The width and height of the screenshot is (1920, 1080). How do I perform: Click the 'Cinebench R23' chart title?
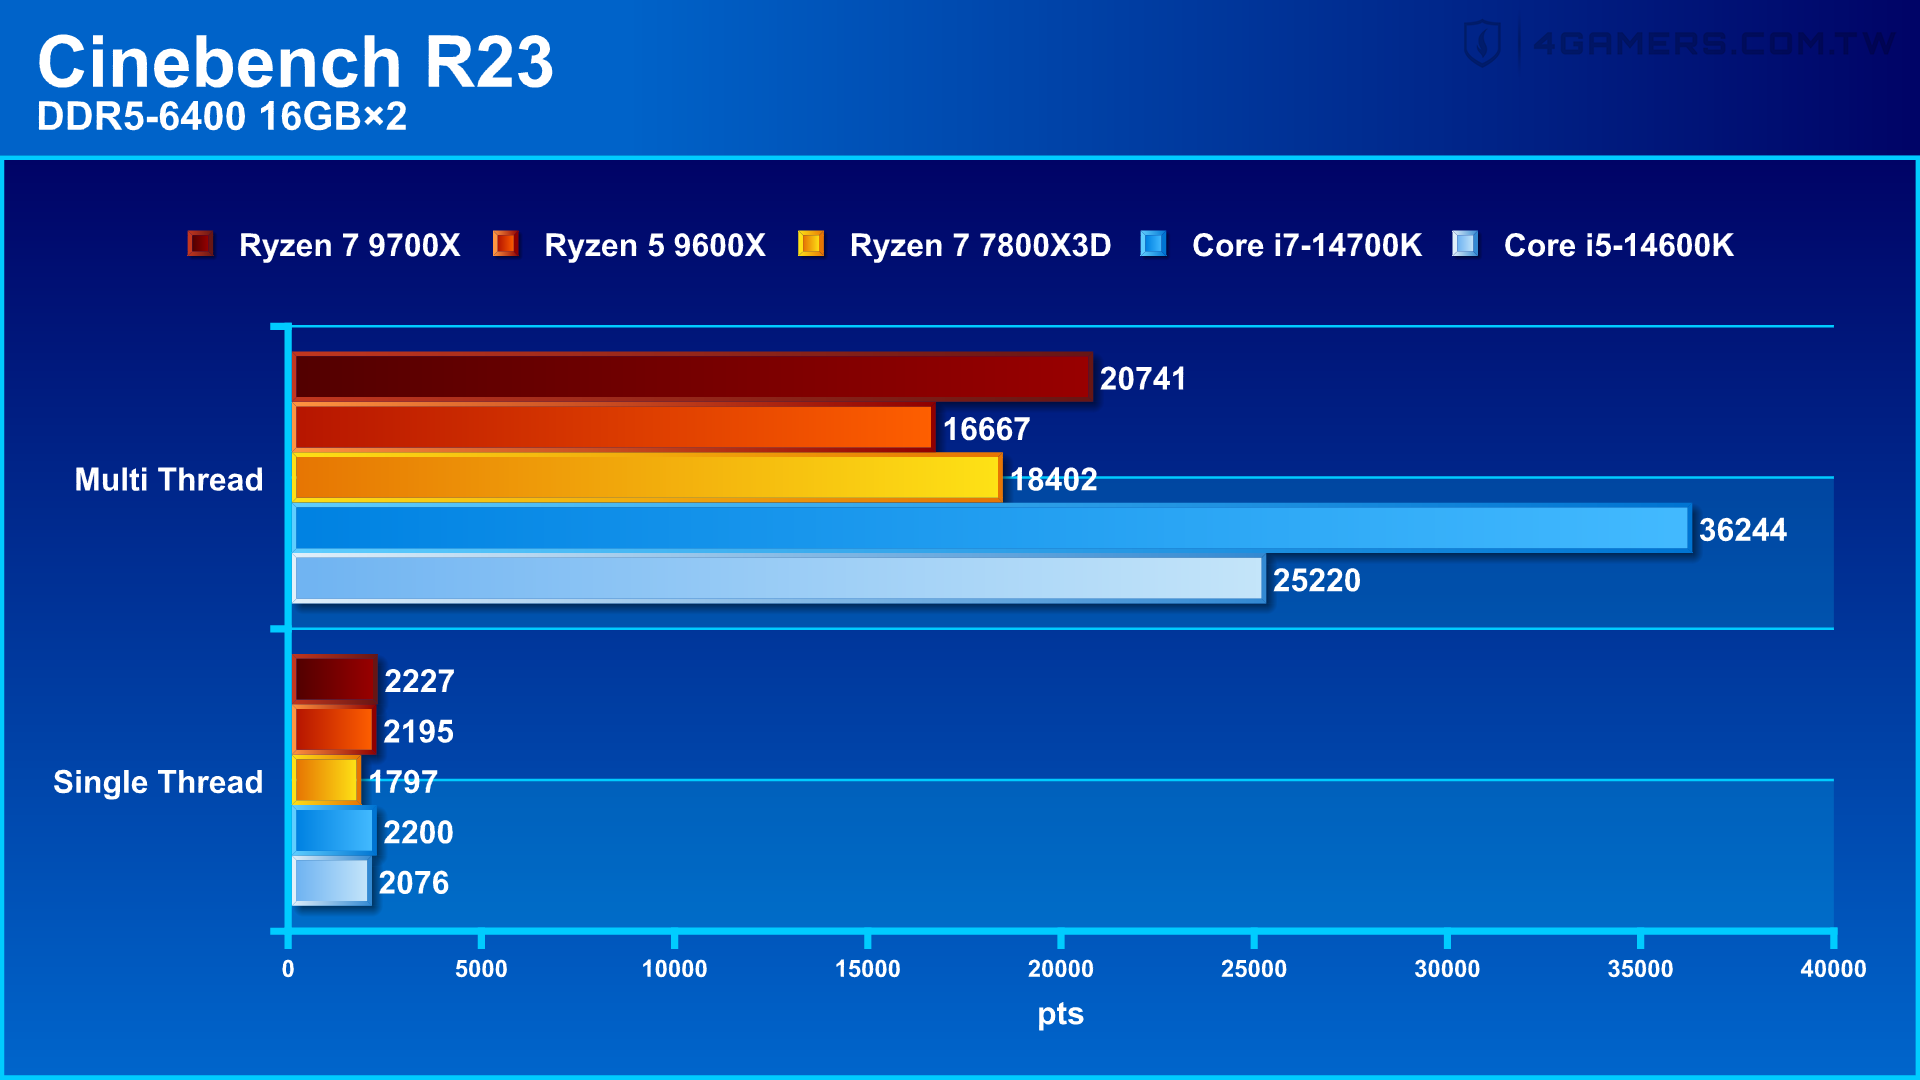point(295,62)
